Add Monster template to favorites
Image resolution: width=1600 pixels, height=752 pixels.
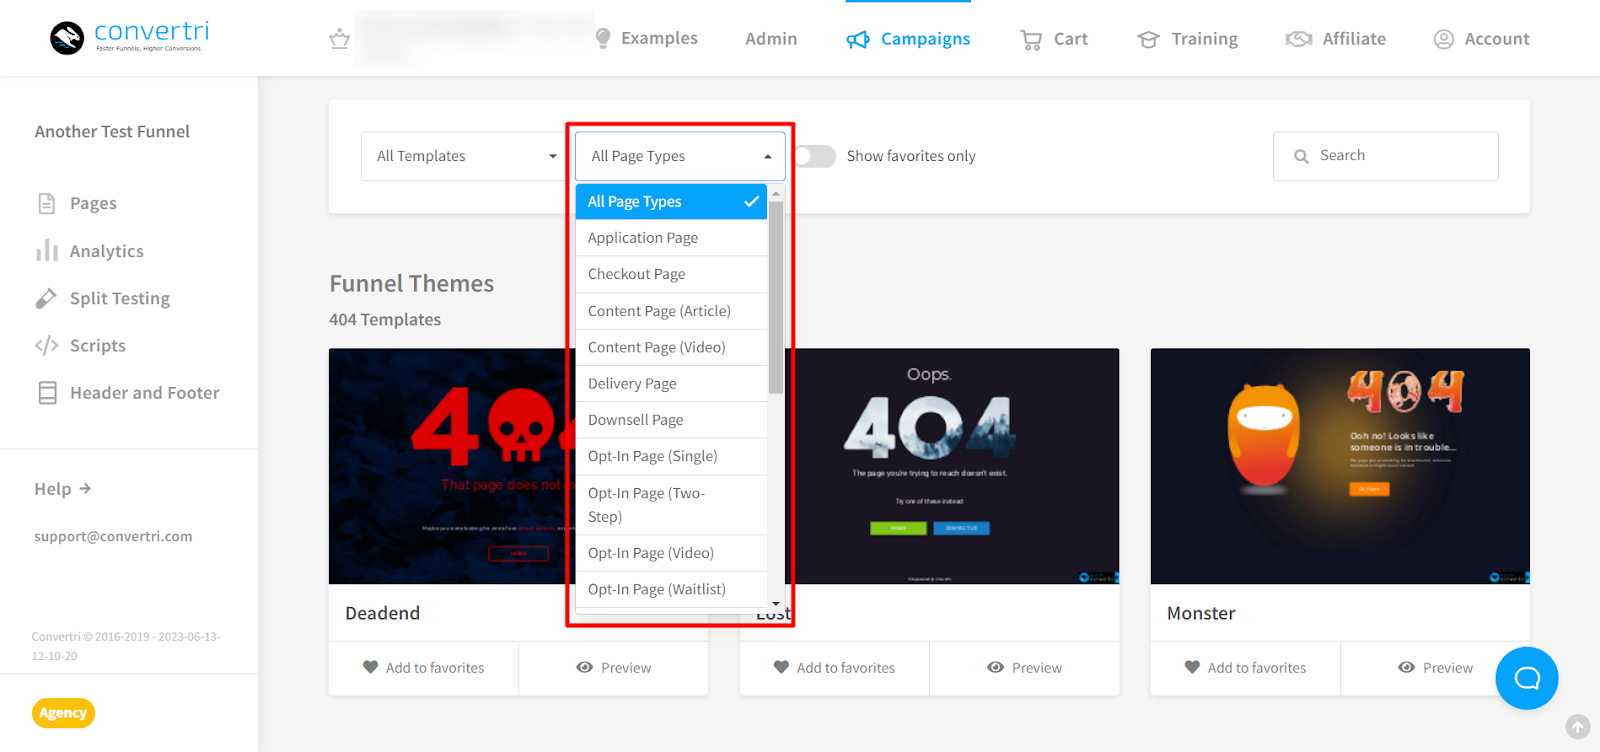pyautogui.click(x=1245, y=668)
